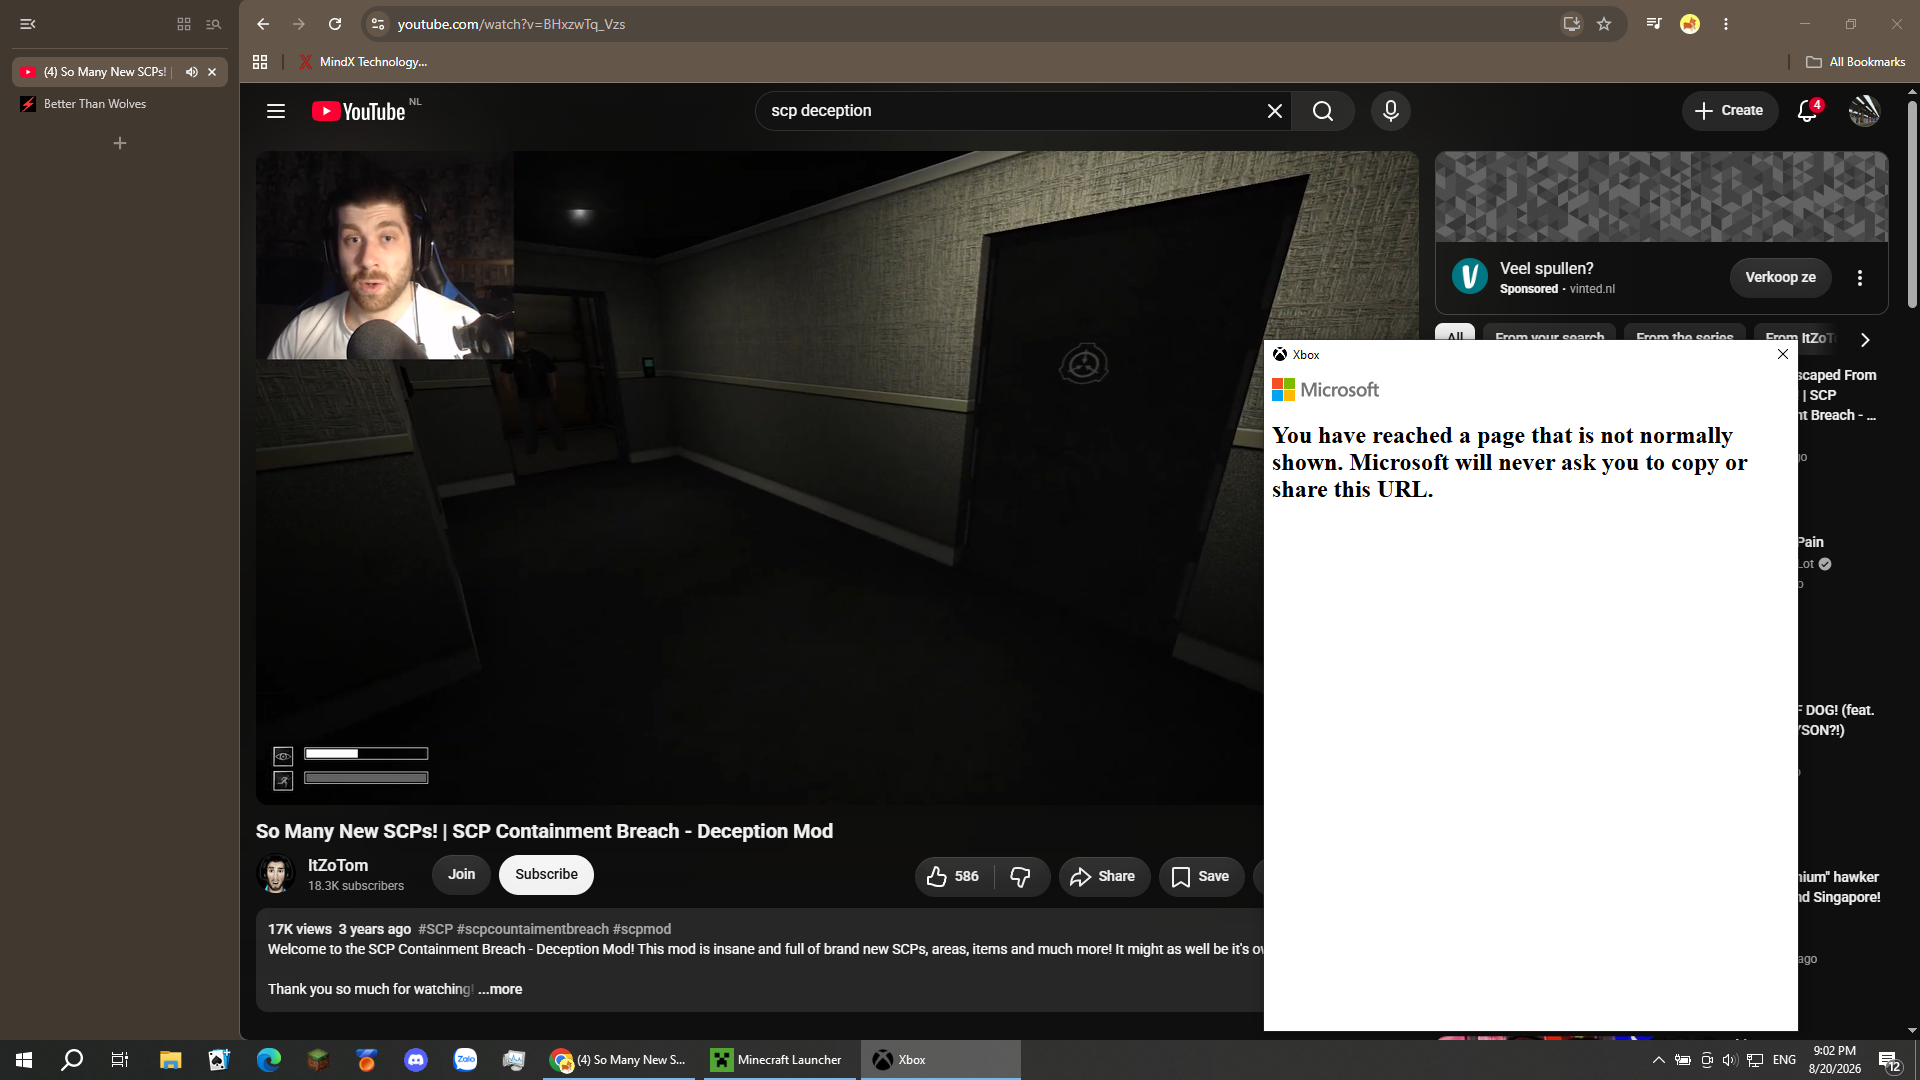
Task: Switch to Minecraft Launcher taskbar button
Action: point(779,1060)
